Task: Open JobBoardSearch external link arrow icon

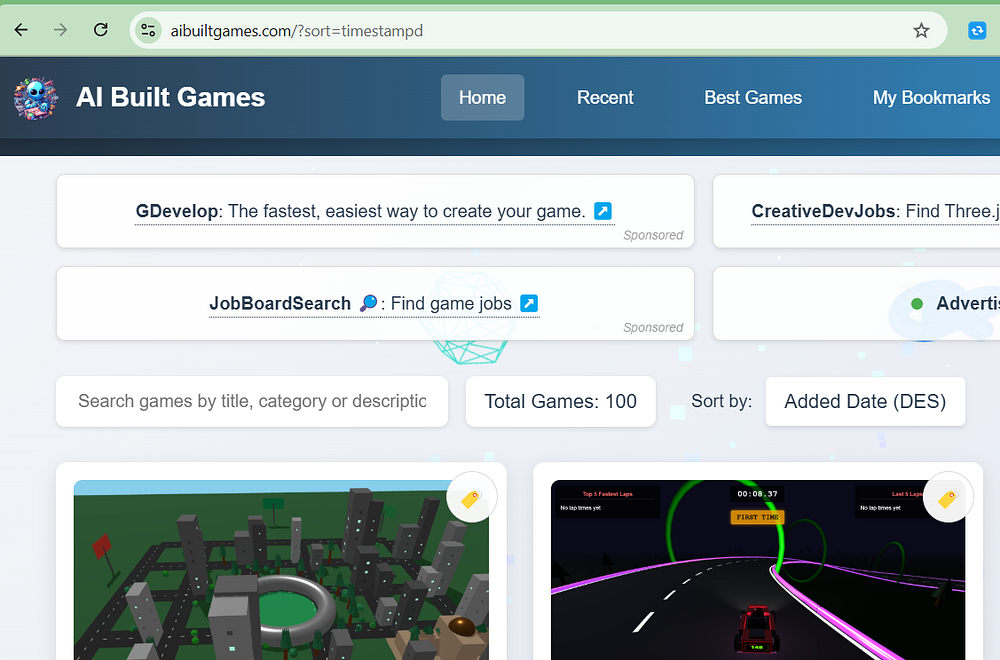Action: (529, 303)
